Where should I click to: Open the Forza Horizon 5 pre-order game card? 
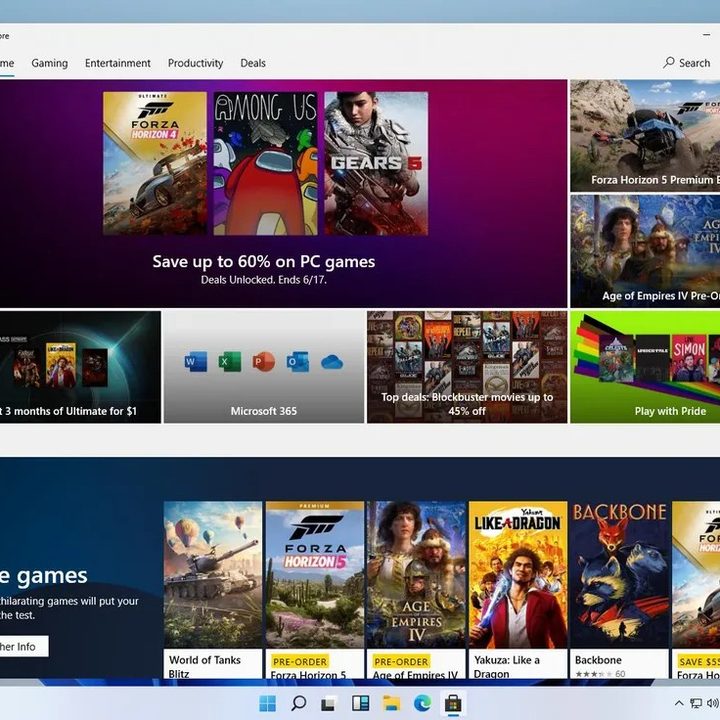click(x=315, y=590)
